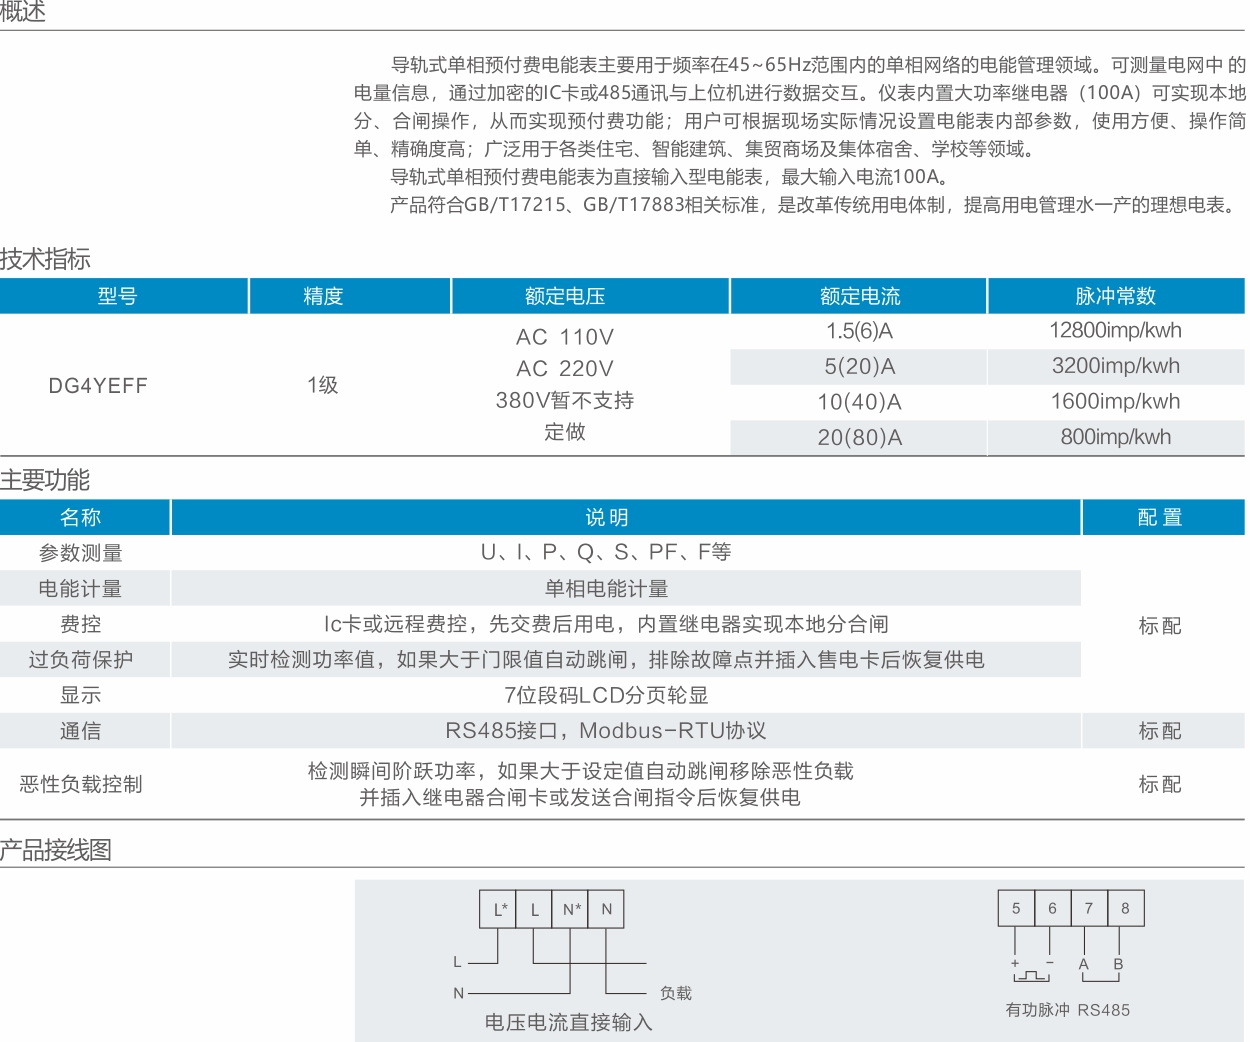Click the 脉冲常数 column header

click(x=1116, y=296)
